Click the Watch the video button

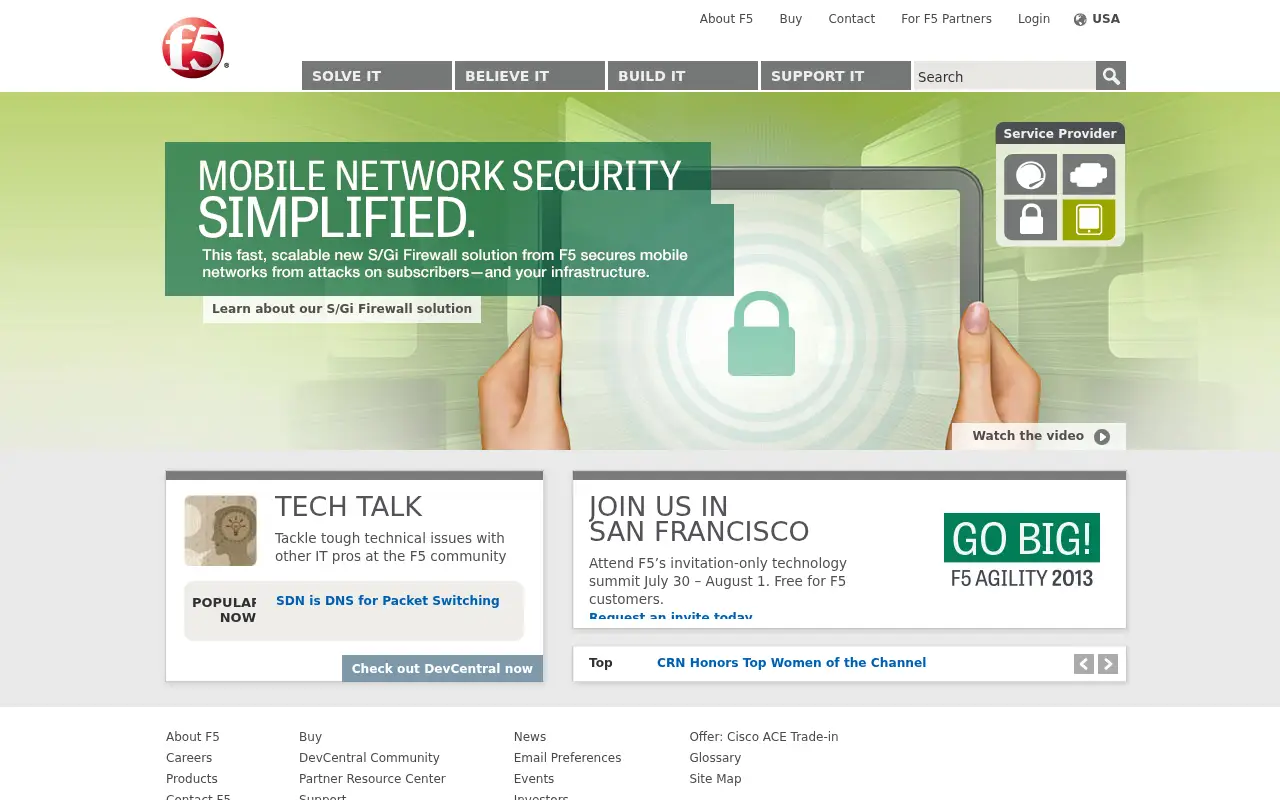(x=1039, y=436)
